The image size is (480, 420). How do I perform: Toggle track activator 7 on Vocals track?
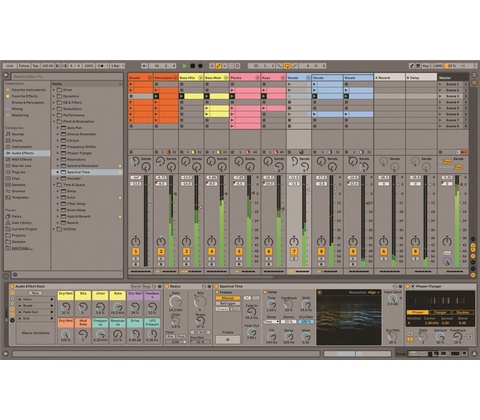tap(294, 251)
